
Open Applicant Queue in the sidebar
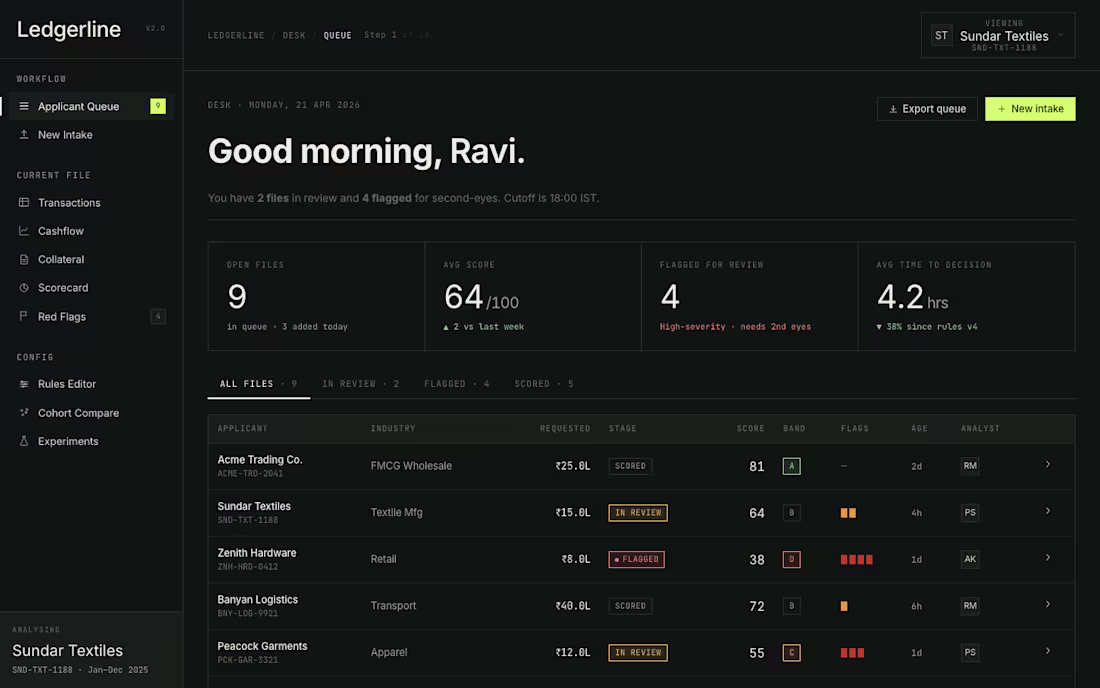(91, 107)
